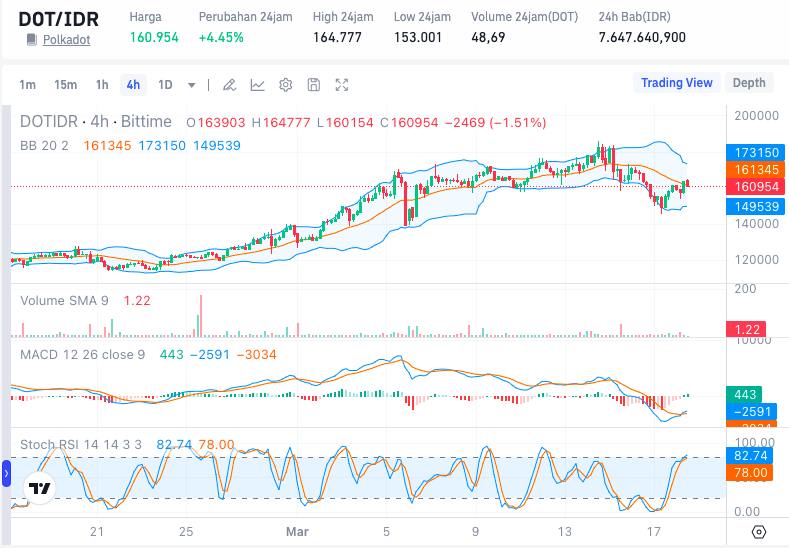Viewport: 789px width, 548px height.
Task: Open chart settings gear icon
Action: [285, 85]
